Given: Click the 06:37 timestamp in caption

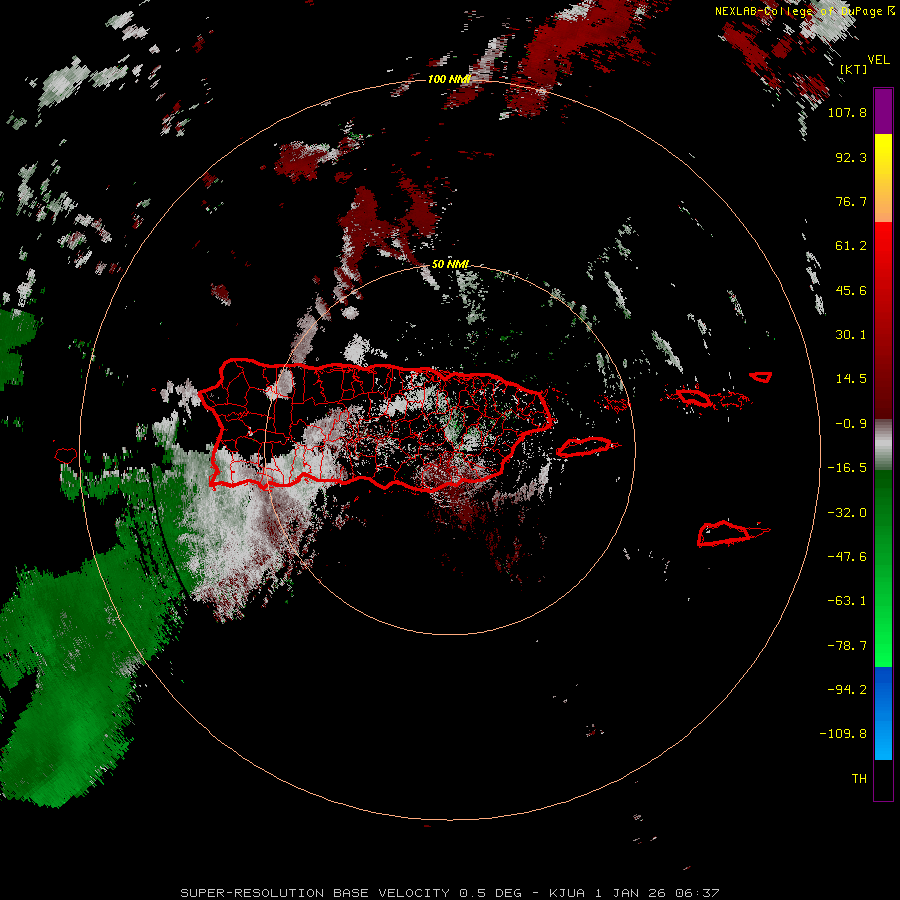Looking at the screenshot, I should tap(697, 893).
